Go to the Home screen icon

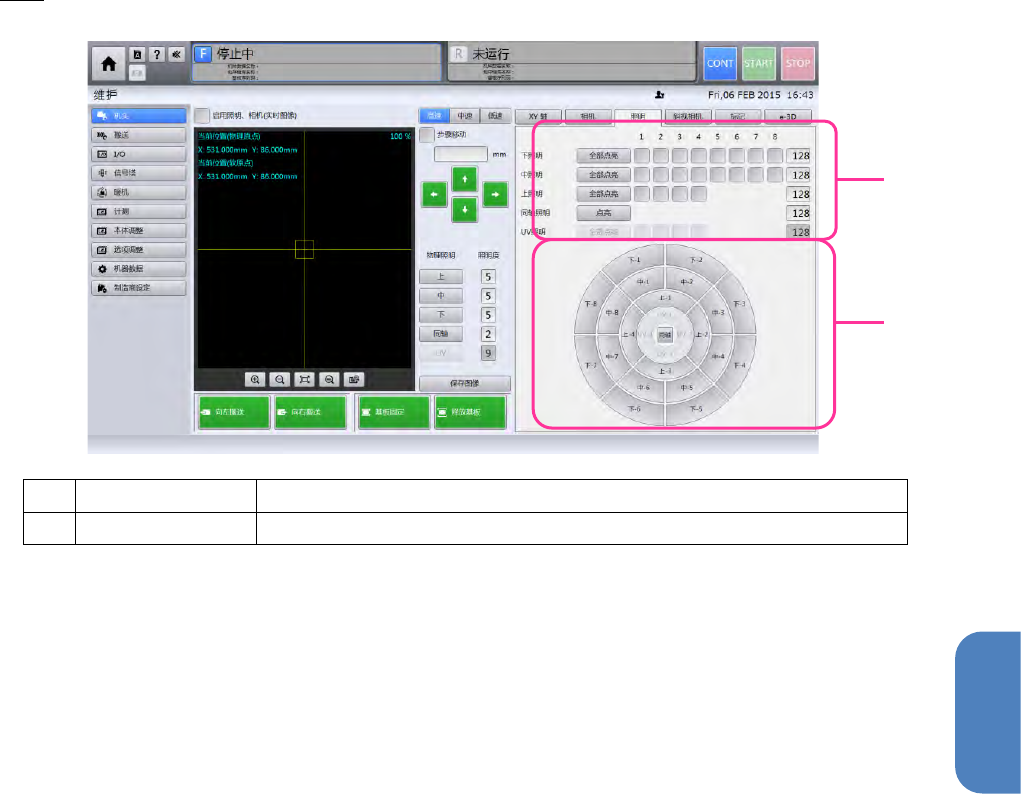108,64
